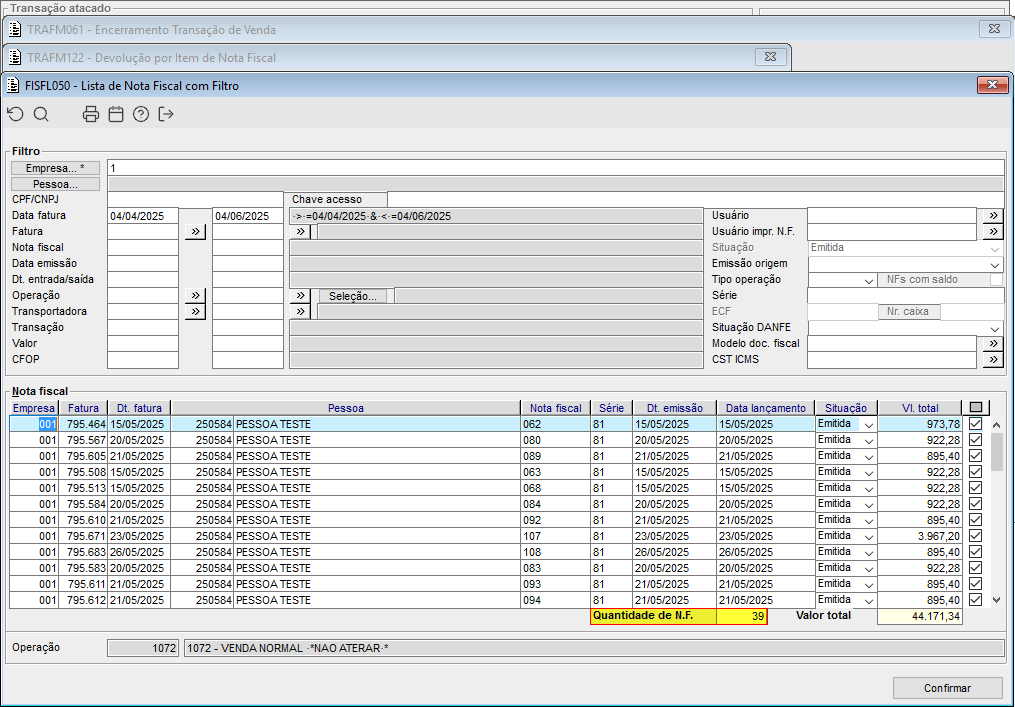The width and height of the screenshot is (1015, 707).
Task: Click lookup arrow button beside Usuário field
Action: coord(992,216)
